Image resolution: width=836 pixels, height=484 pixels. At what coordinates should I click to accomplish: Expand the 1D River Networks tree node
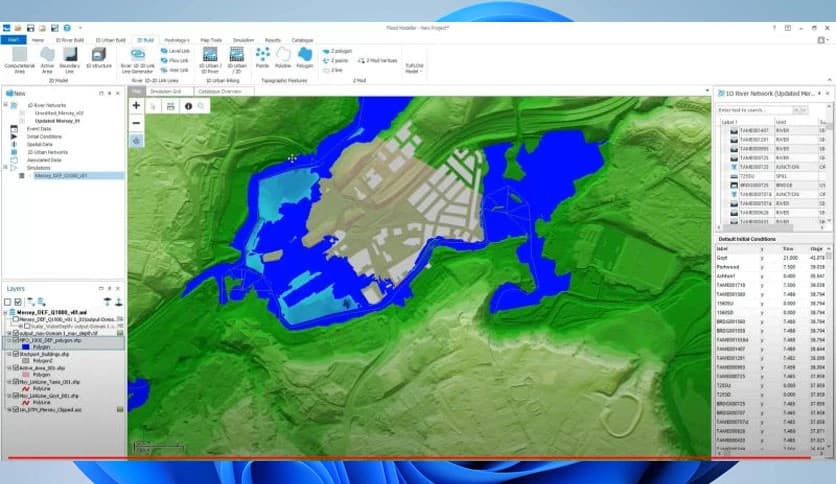click(x=6, y=105)
